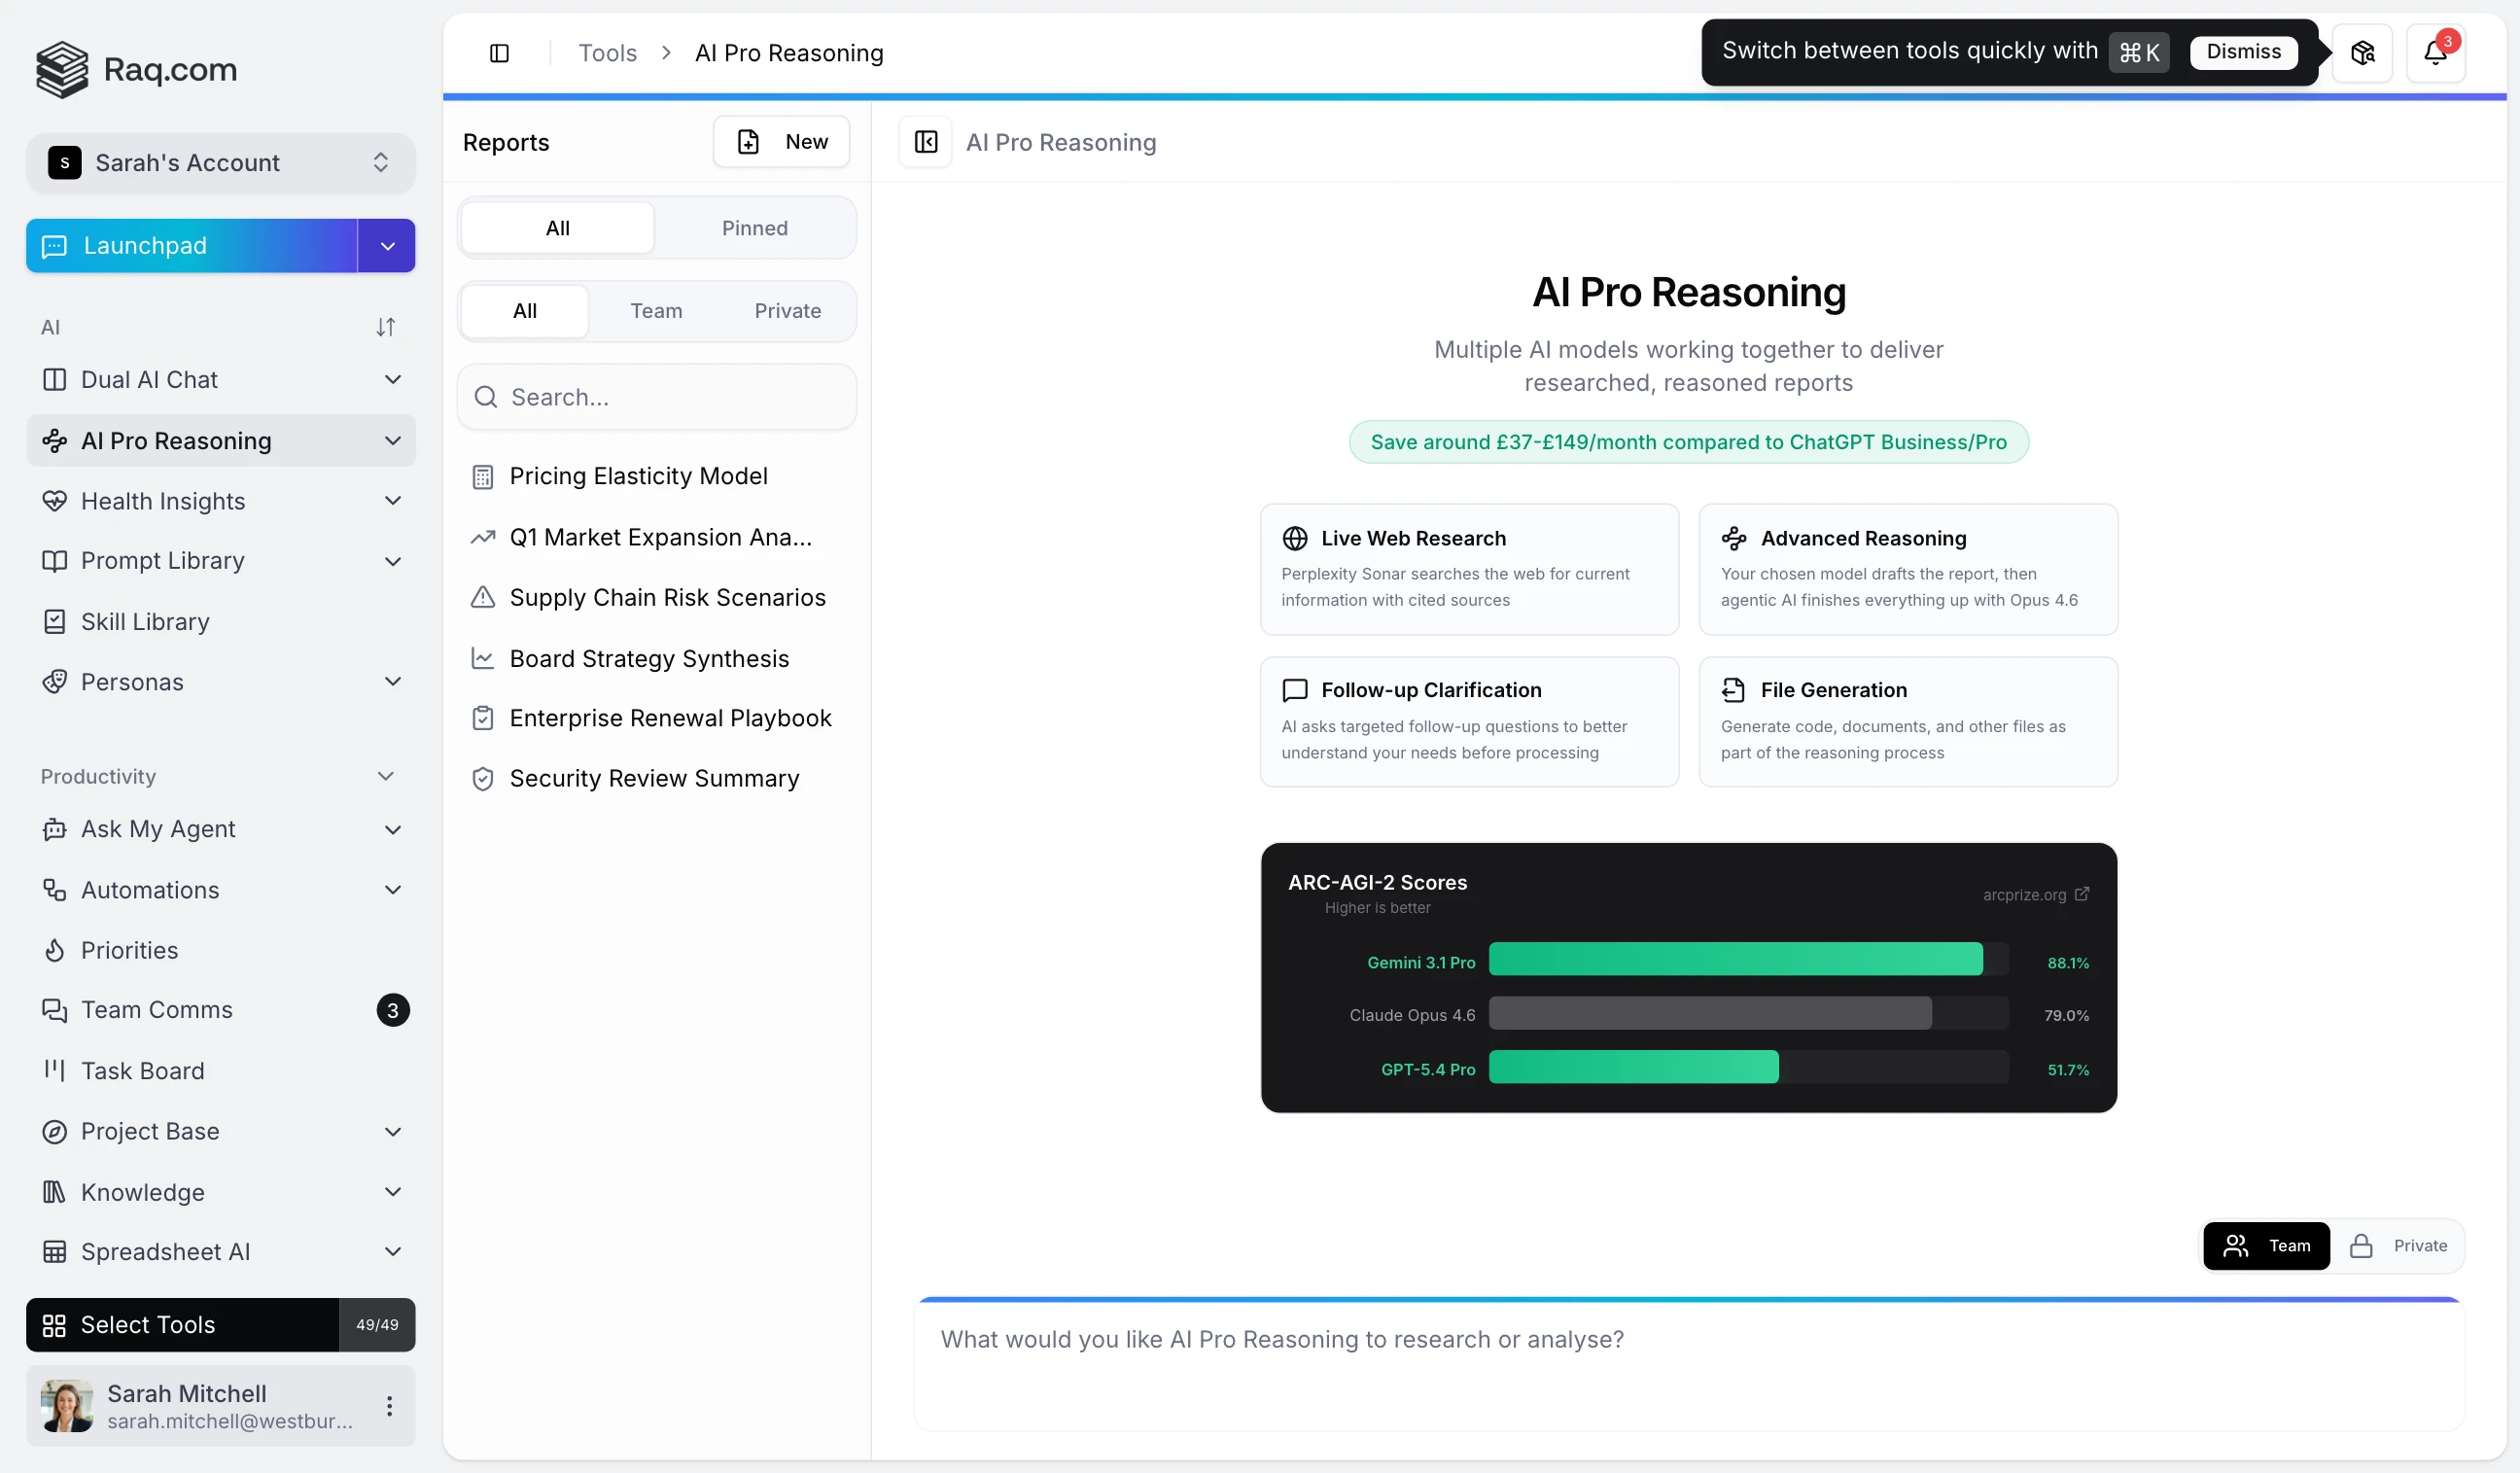This screenshot has width=2520, height=1473.
Task: Click the AI section sort arrows icon
Action: pyautogui.click(x=385, y=327)
